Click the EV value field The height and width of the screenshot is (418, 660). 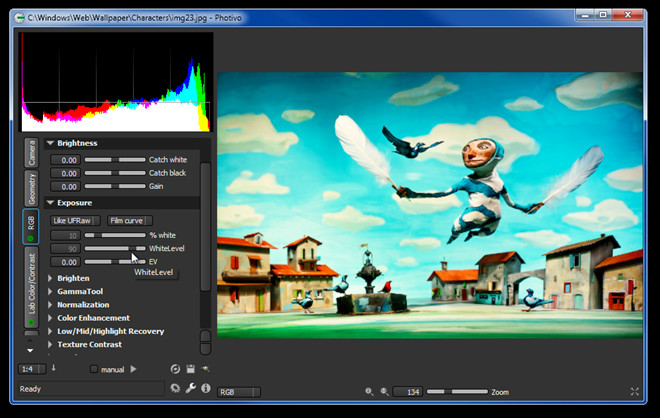(x=65, y=262)
